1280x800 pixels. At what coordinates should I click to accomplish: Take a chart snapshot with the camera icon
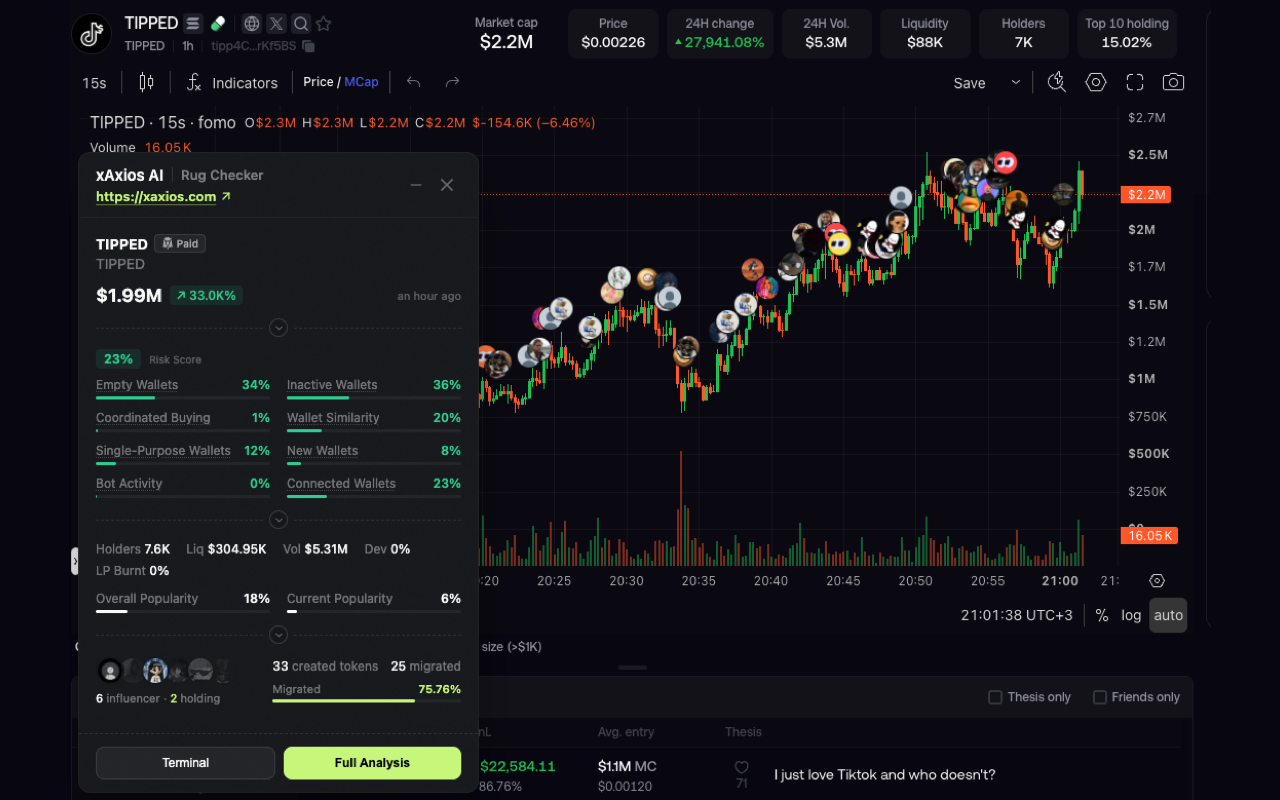coord(1173,83)
